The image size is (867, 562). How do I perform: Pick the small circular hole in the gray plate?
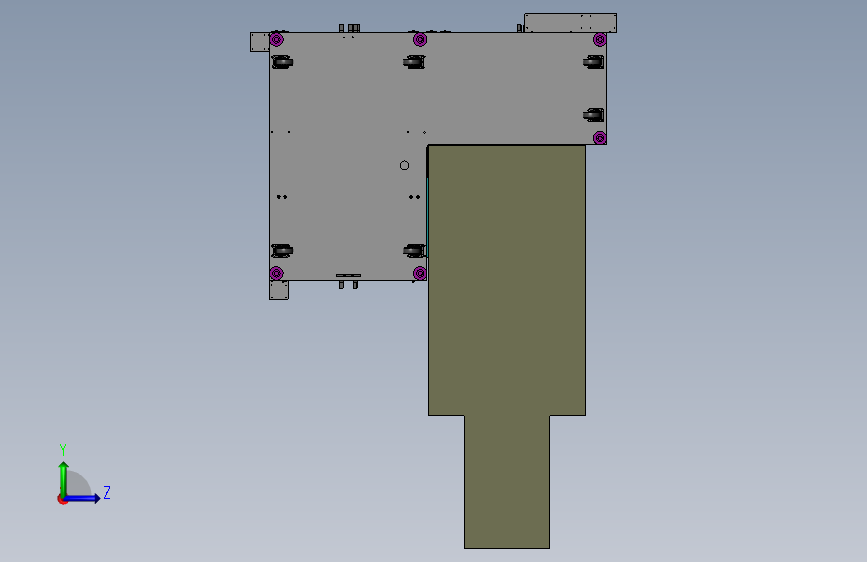404,165
